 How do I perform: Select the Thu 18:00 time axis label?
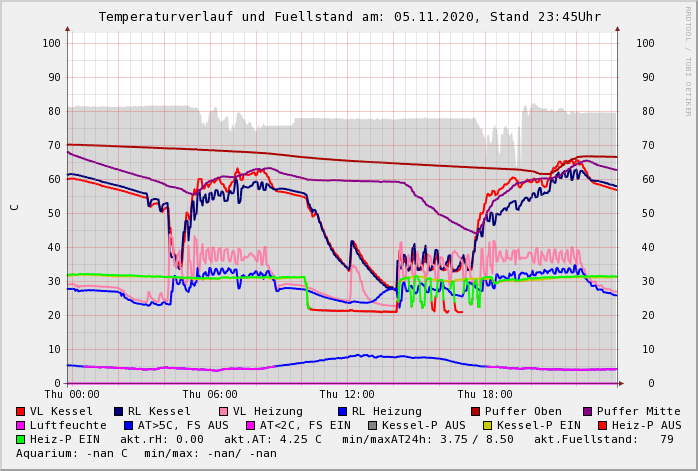point(484,395)
